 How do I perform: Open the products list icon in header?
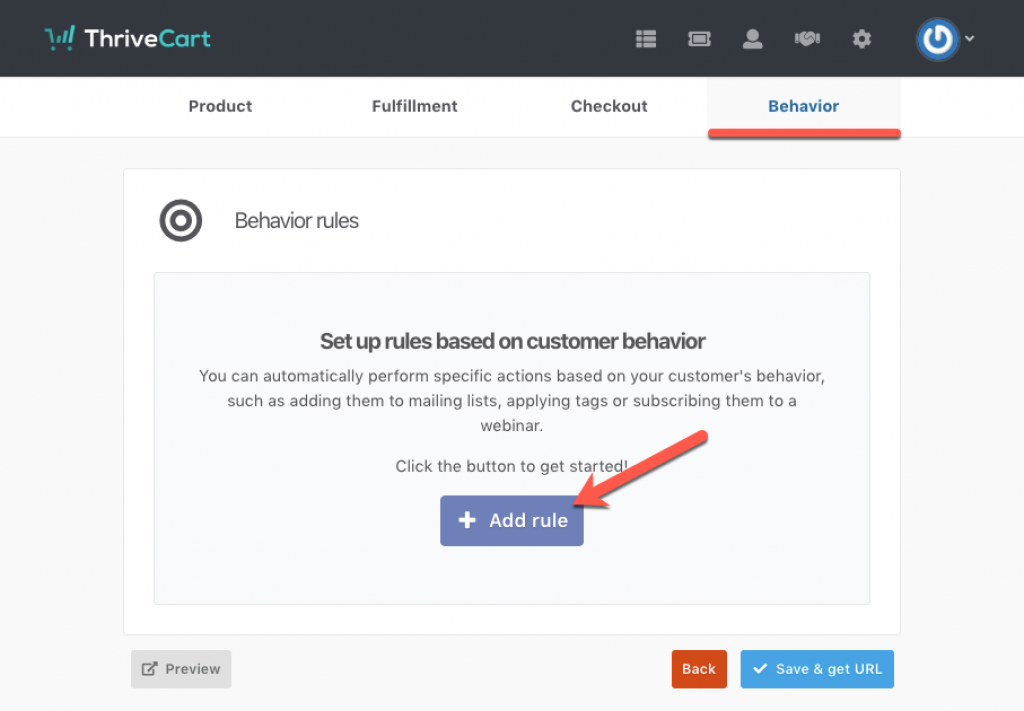coord(646,39)
